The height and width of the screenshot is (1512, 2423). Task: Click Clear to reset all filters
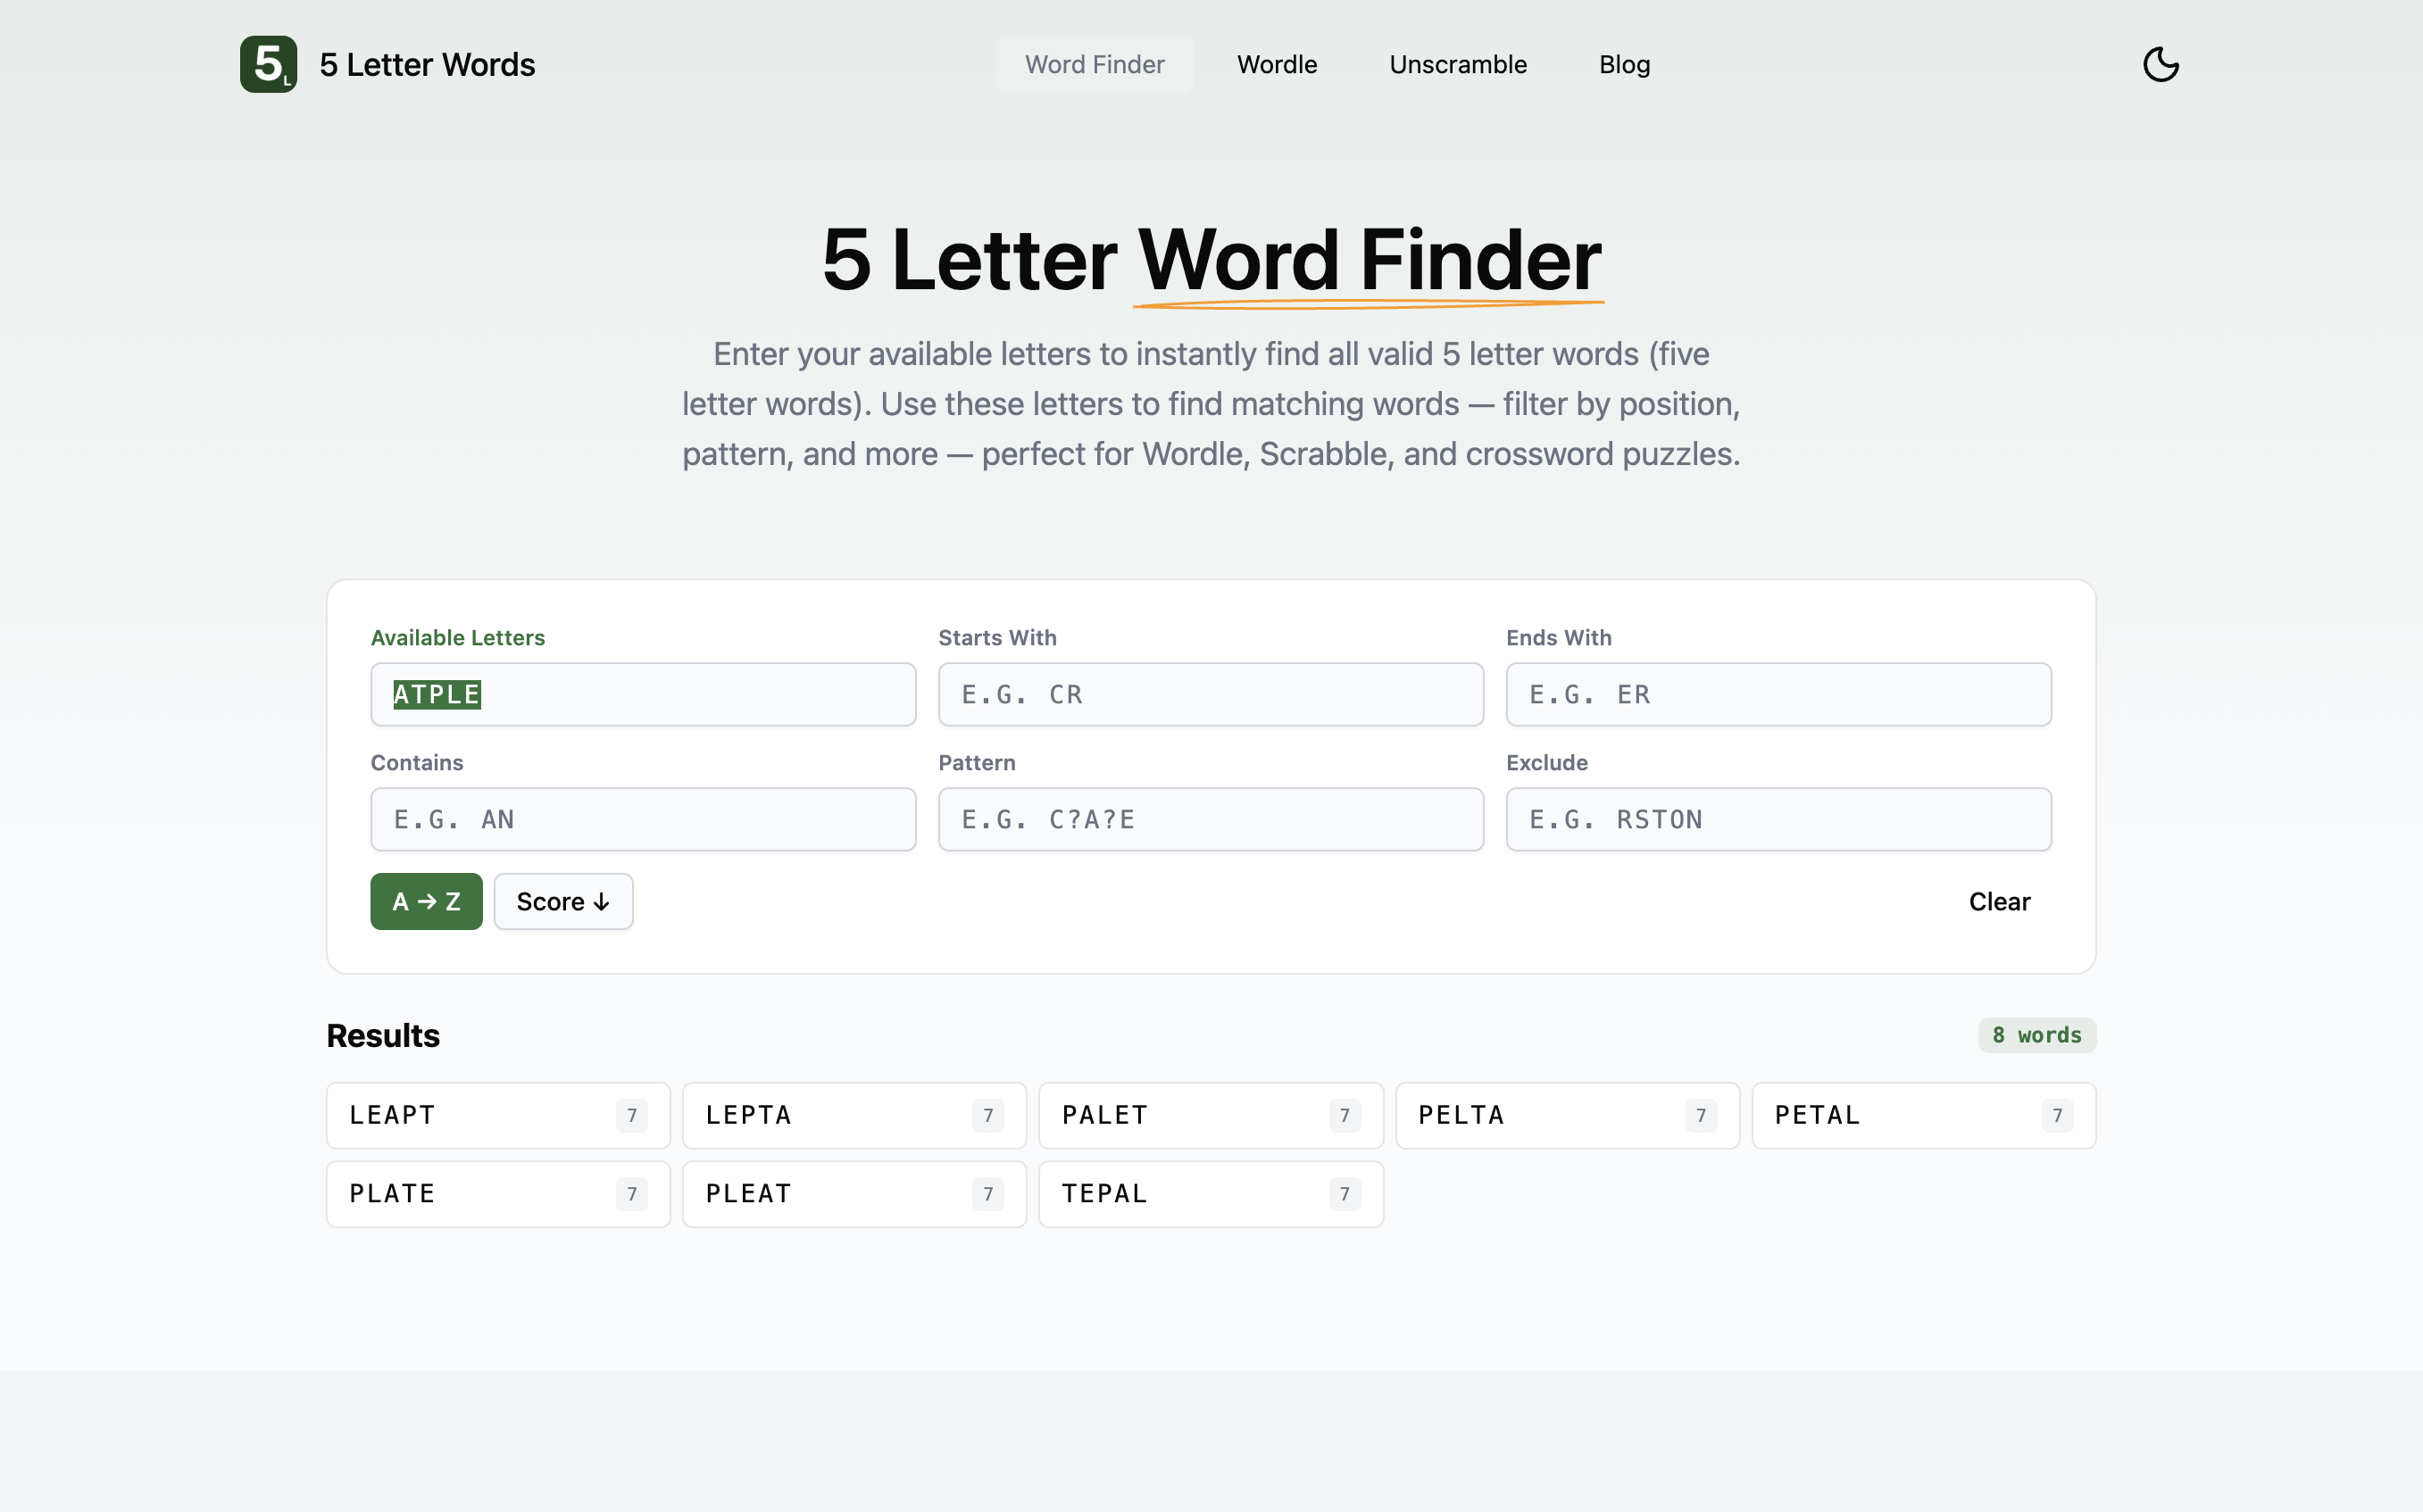point(1999,901)
